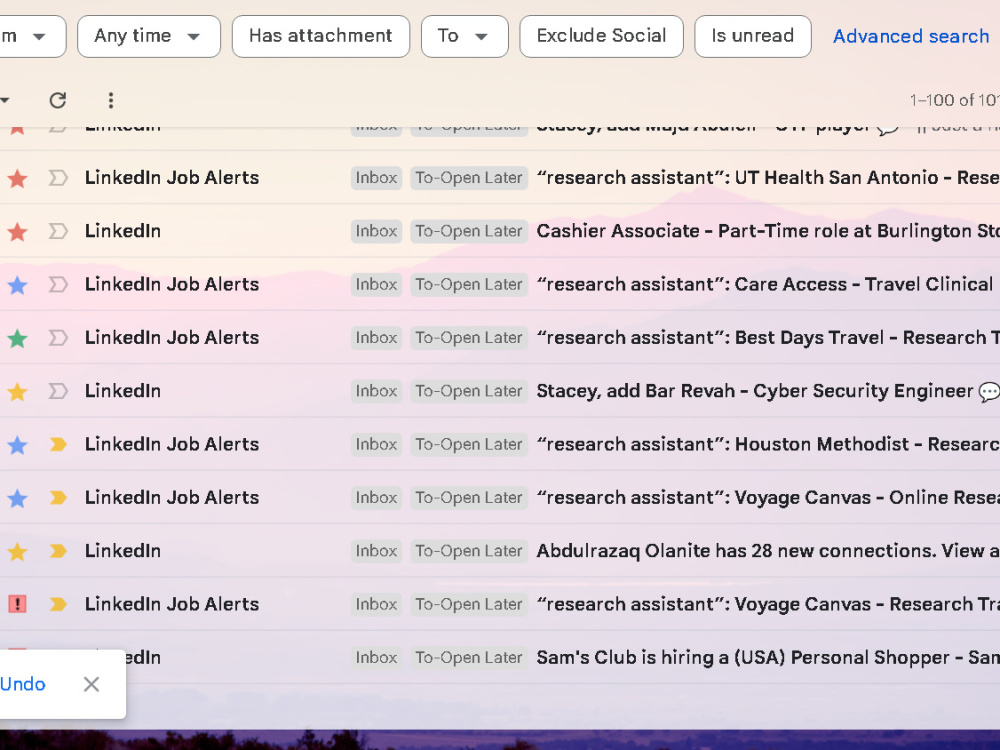
Task: Click sender LinkedIn Job Alerts on Care Access row
Action: (x=172, y=284)
